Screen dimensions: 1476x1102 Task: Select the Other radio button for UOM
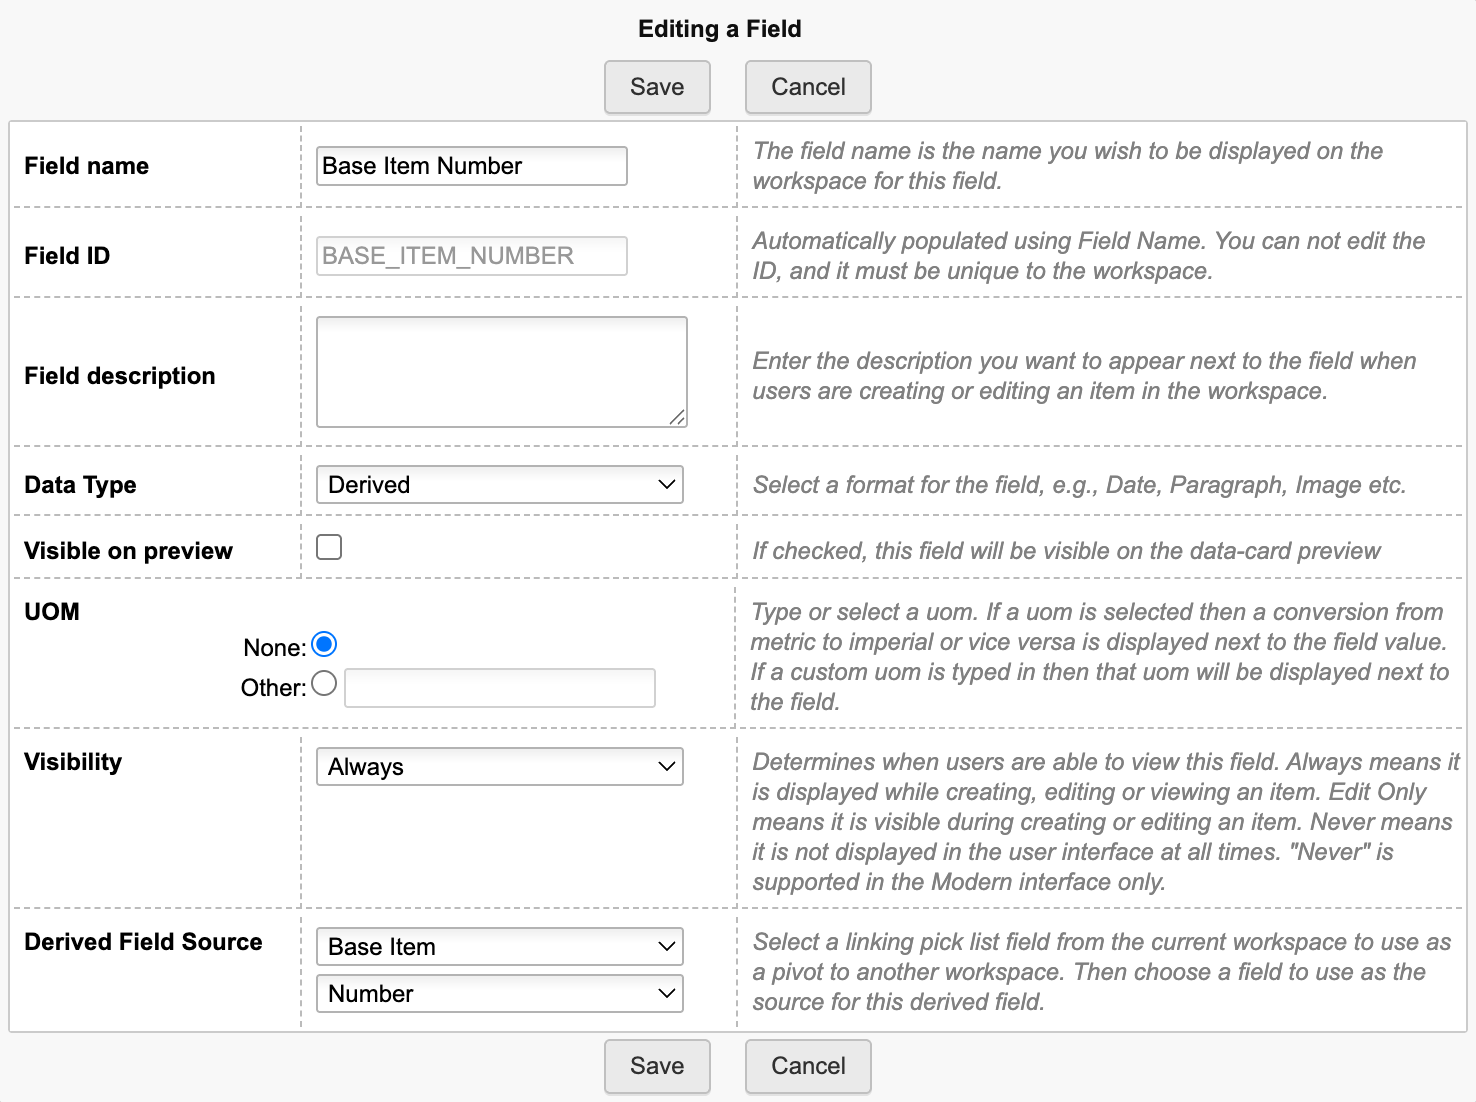324,684
